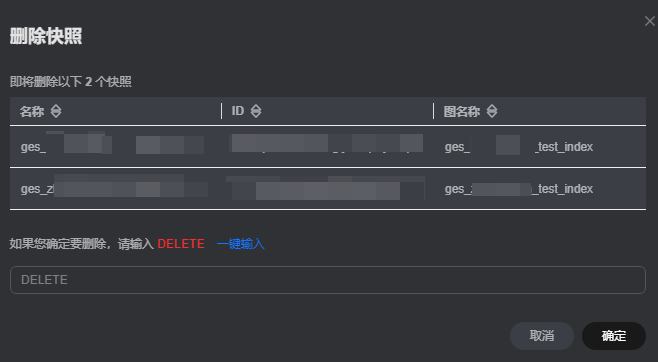
Task: Sort by 名称 using its sort arrows
Action: (56, 111)
